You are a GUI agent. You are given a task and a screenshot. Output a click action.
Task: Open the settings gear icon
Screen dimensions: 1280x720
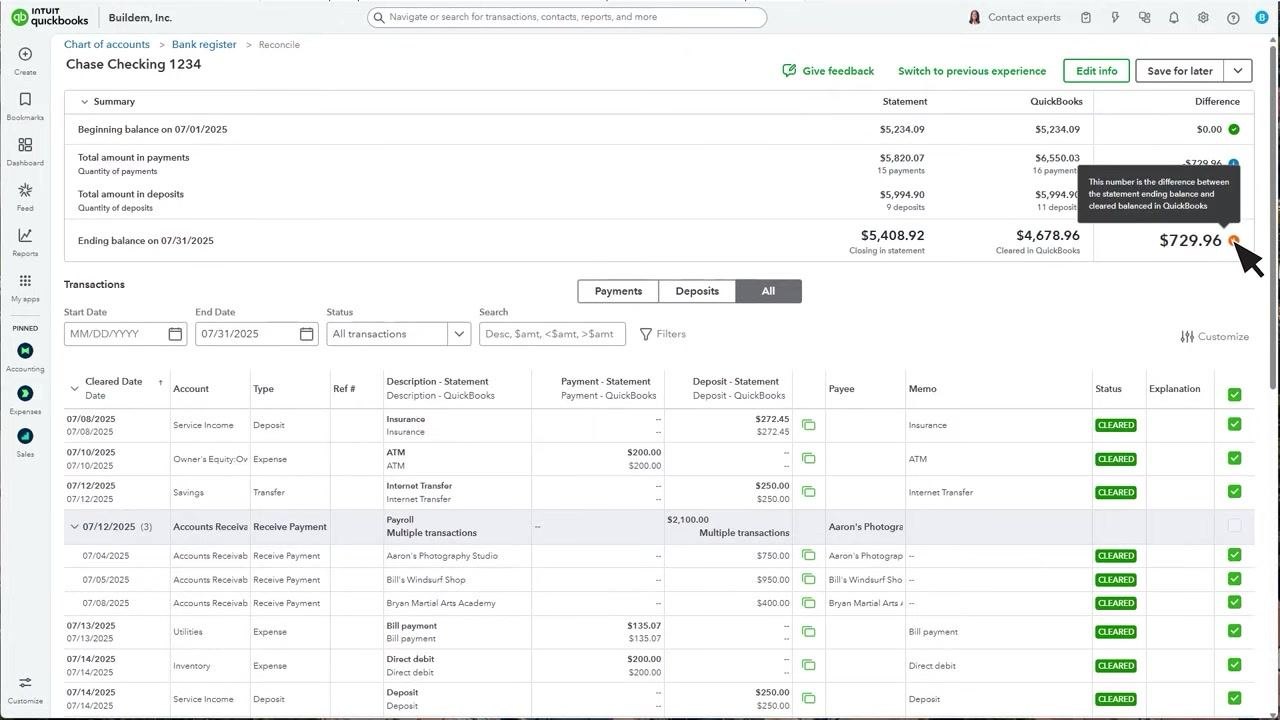click(1203, 17)
